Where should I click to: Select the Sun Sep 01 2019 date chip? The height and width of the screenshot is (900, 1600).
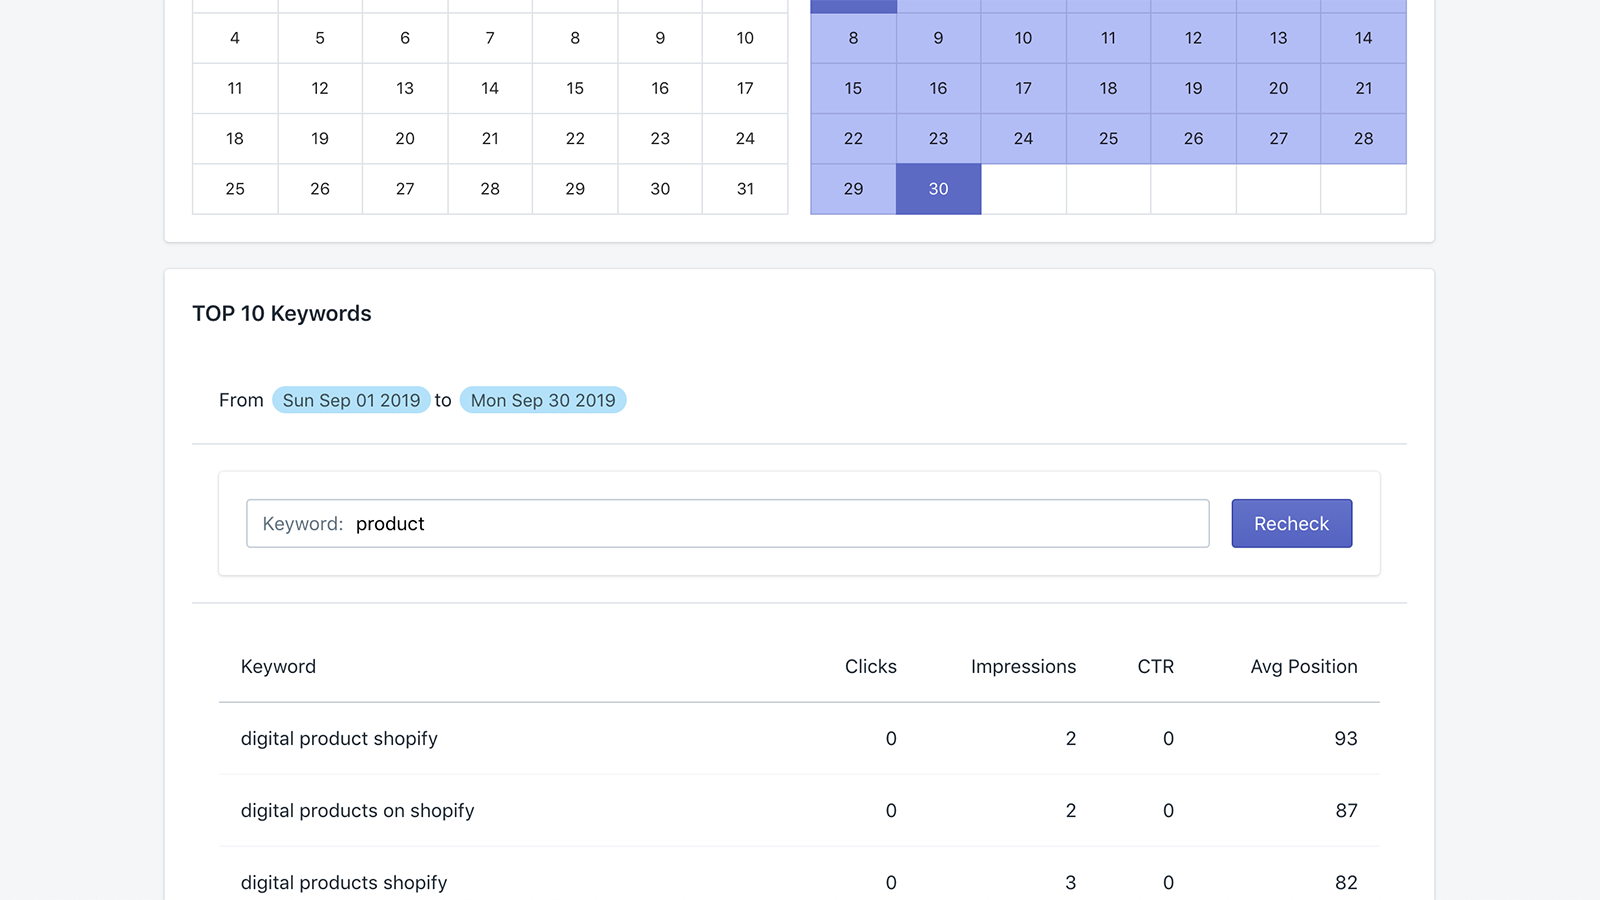coord(351,400)
